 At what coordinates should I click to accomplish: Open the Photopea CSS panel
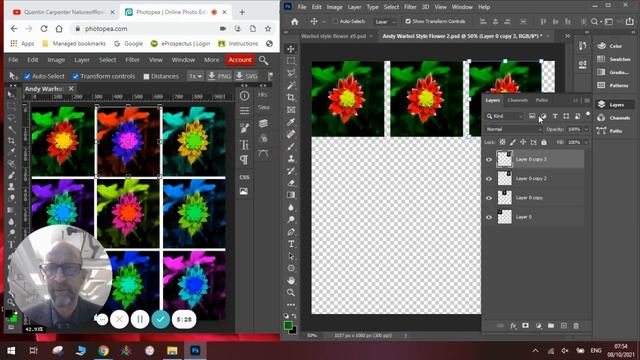(244, 177)
